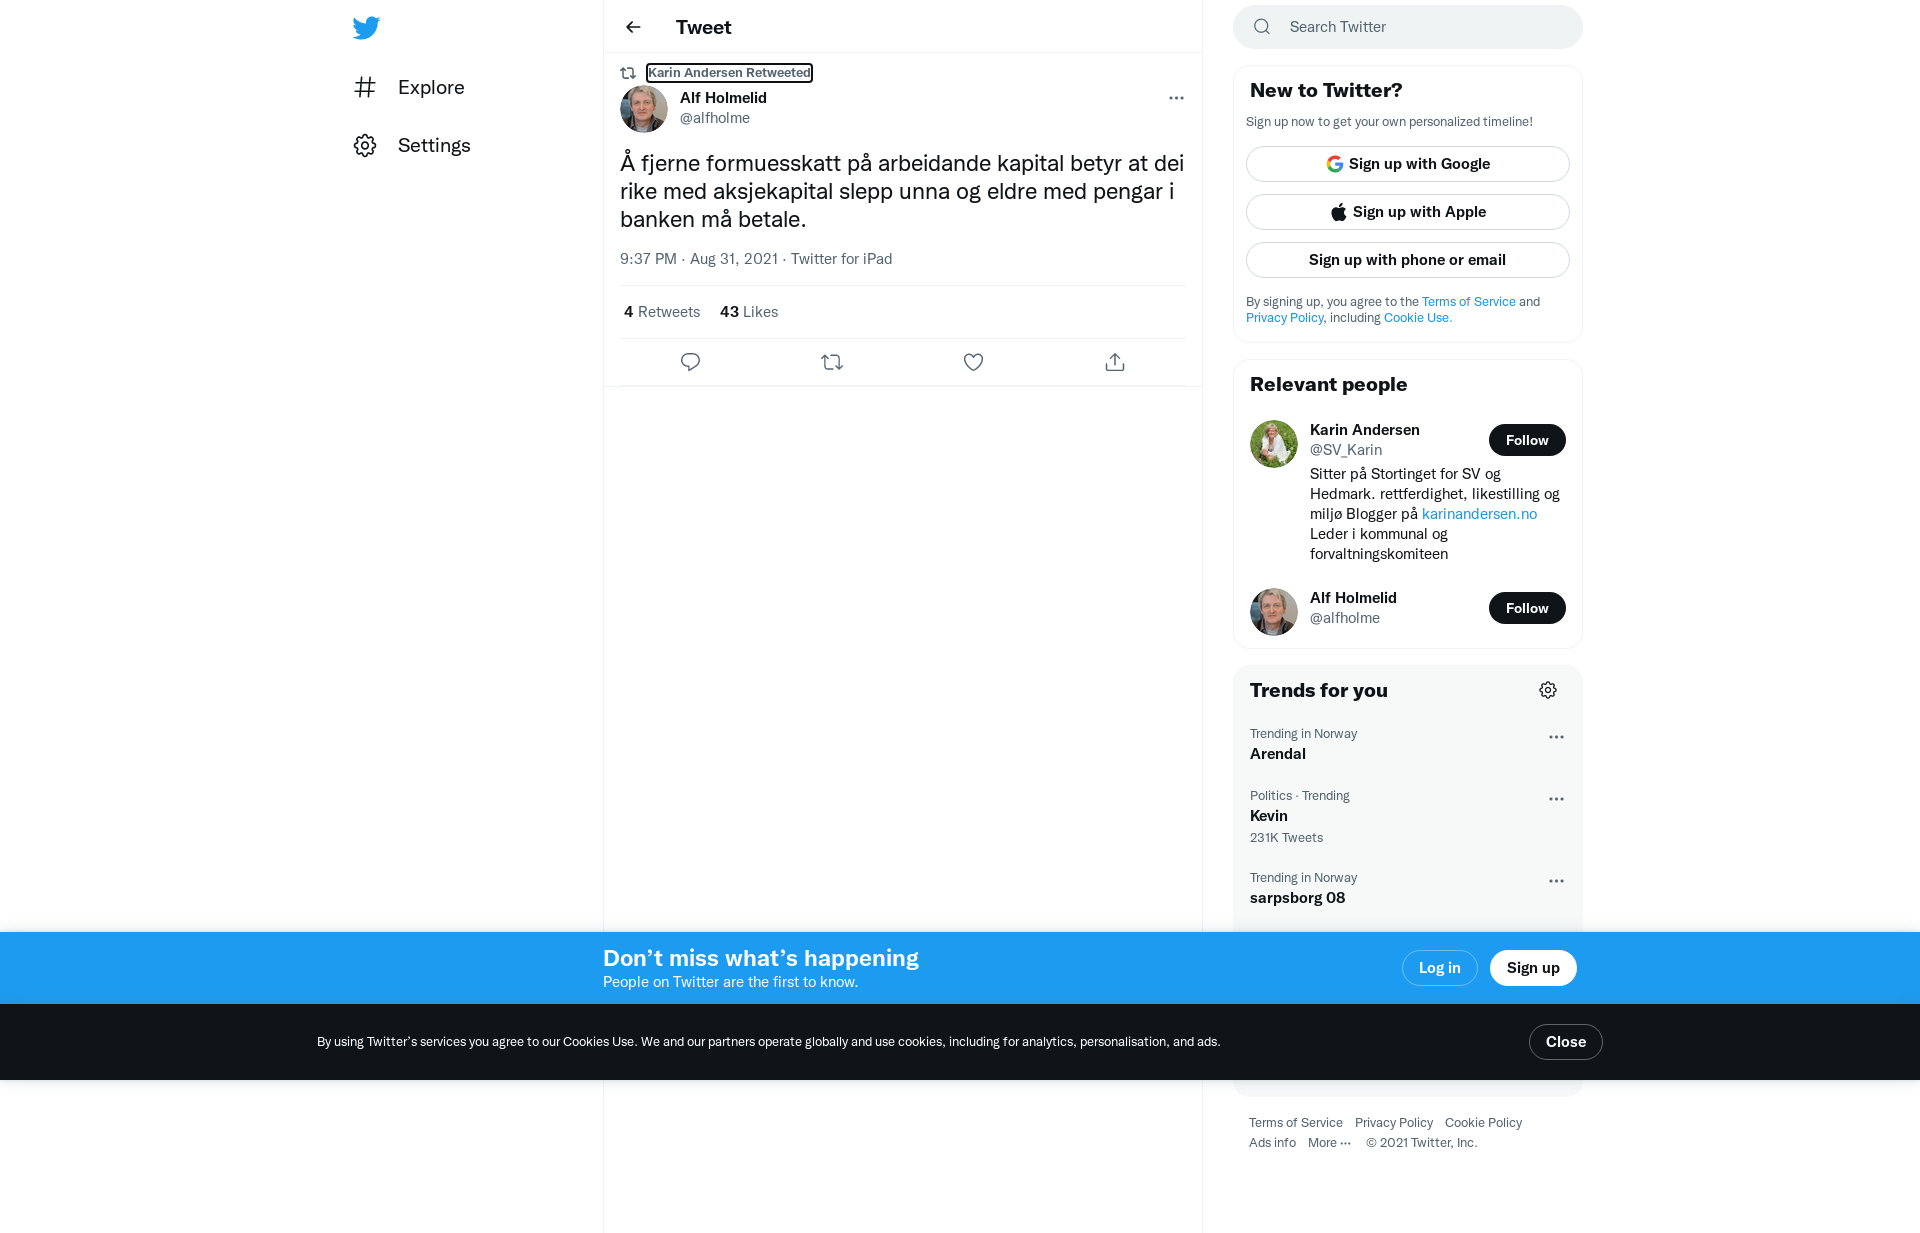Open more options for the Arendal trend
The image size is (1920, 1233).
point(1556,737)
